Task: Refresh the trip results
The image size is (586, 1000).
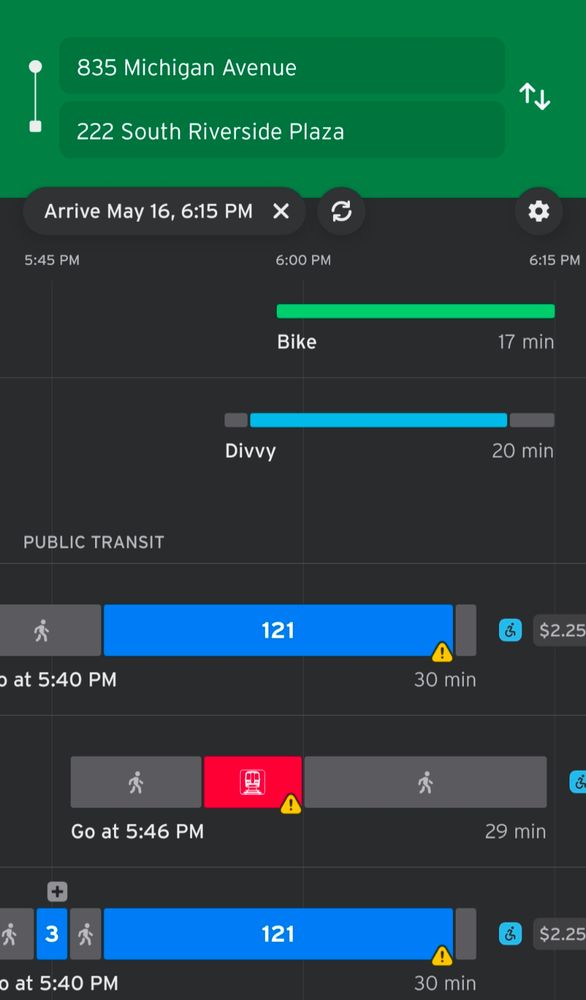Action: point(342,211)
